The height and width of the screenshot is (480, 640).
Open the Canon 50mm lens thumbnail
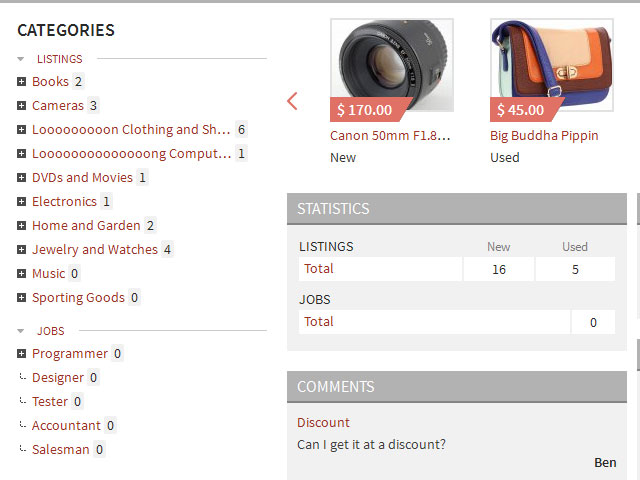[x=392, y=65]
